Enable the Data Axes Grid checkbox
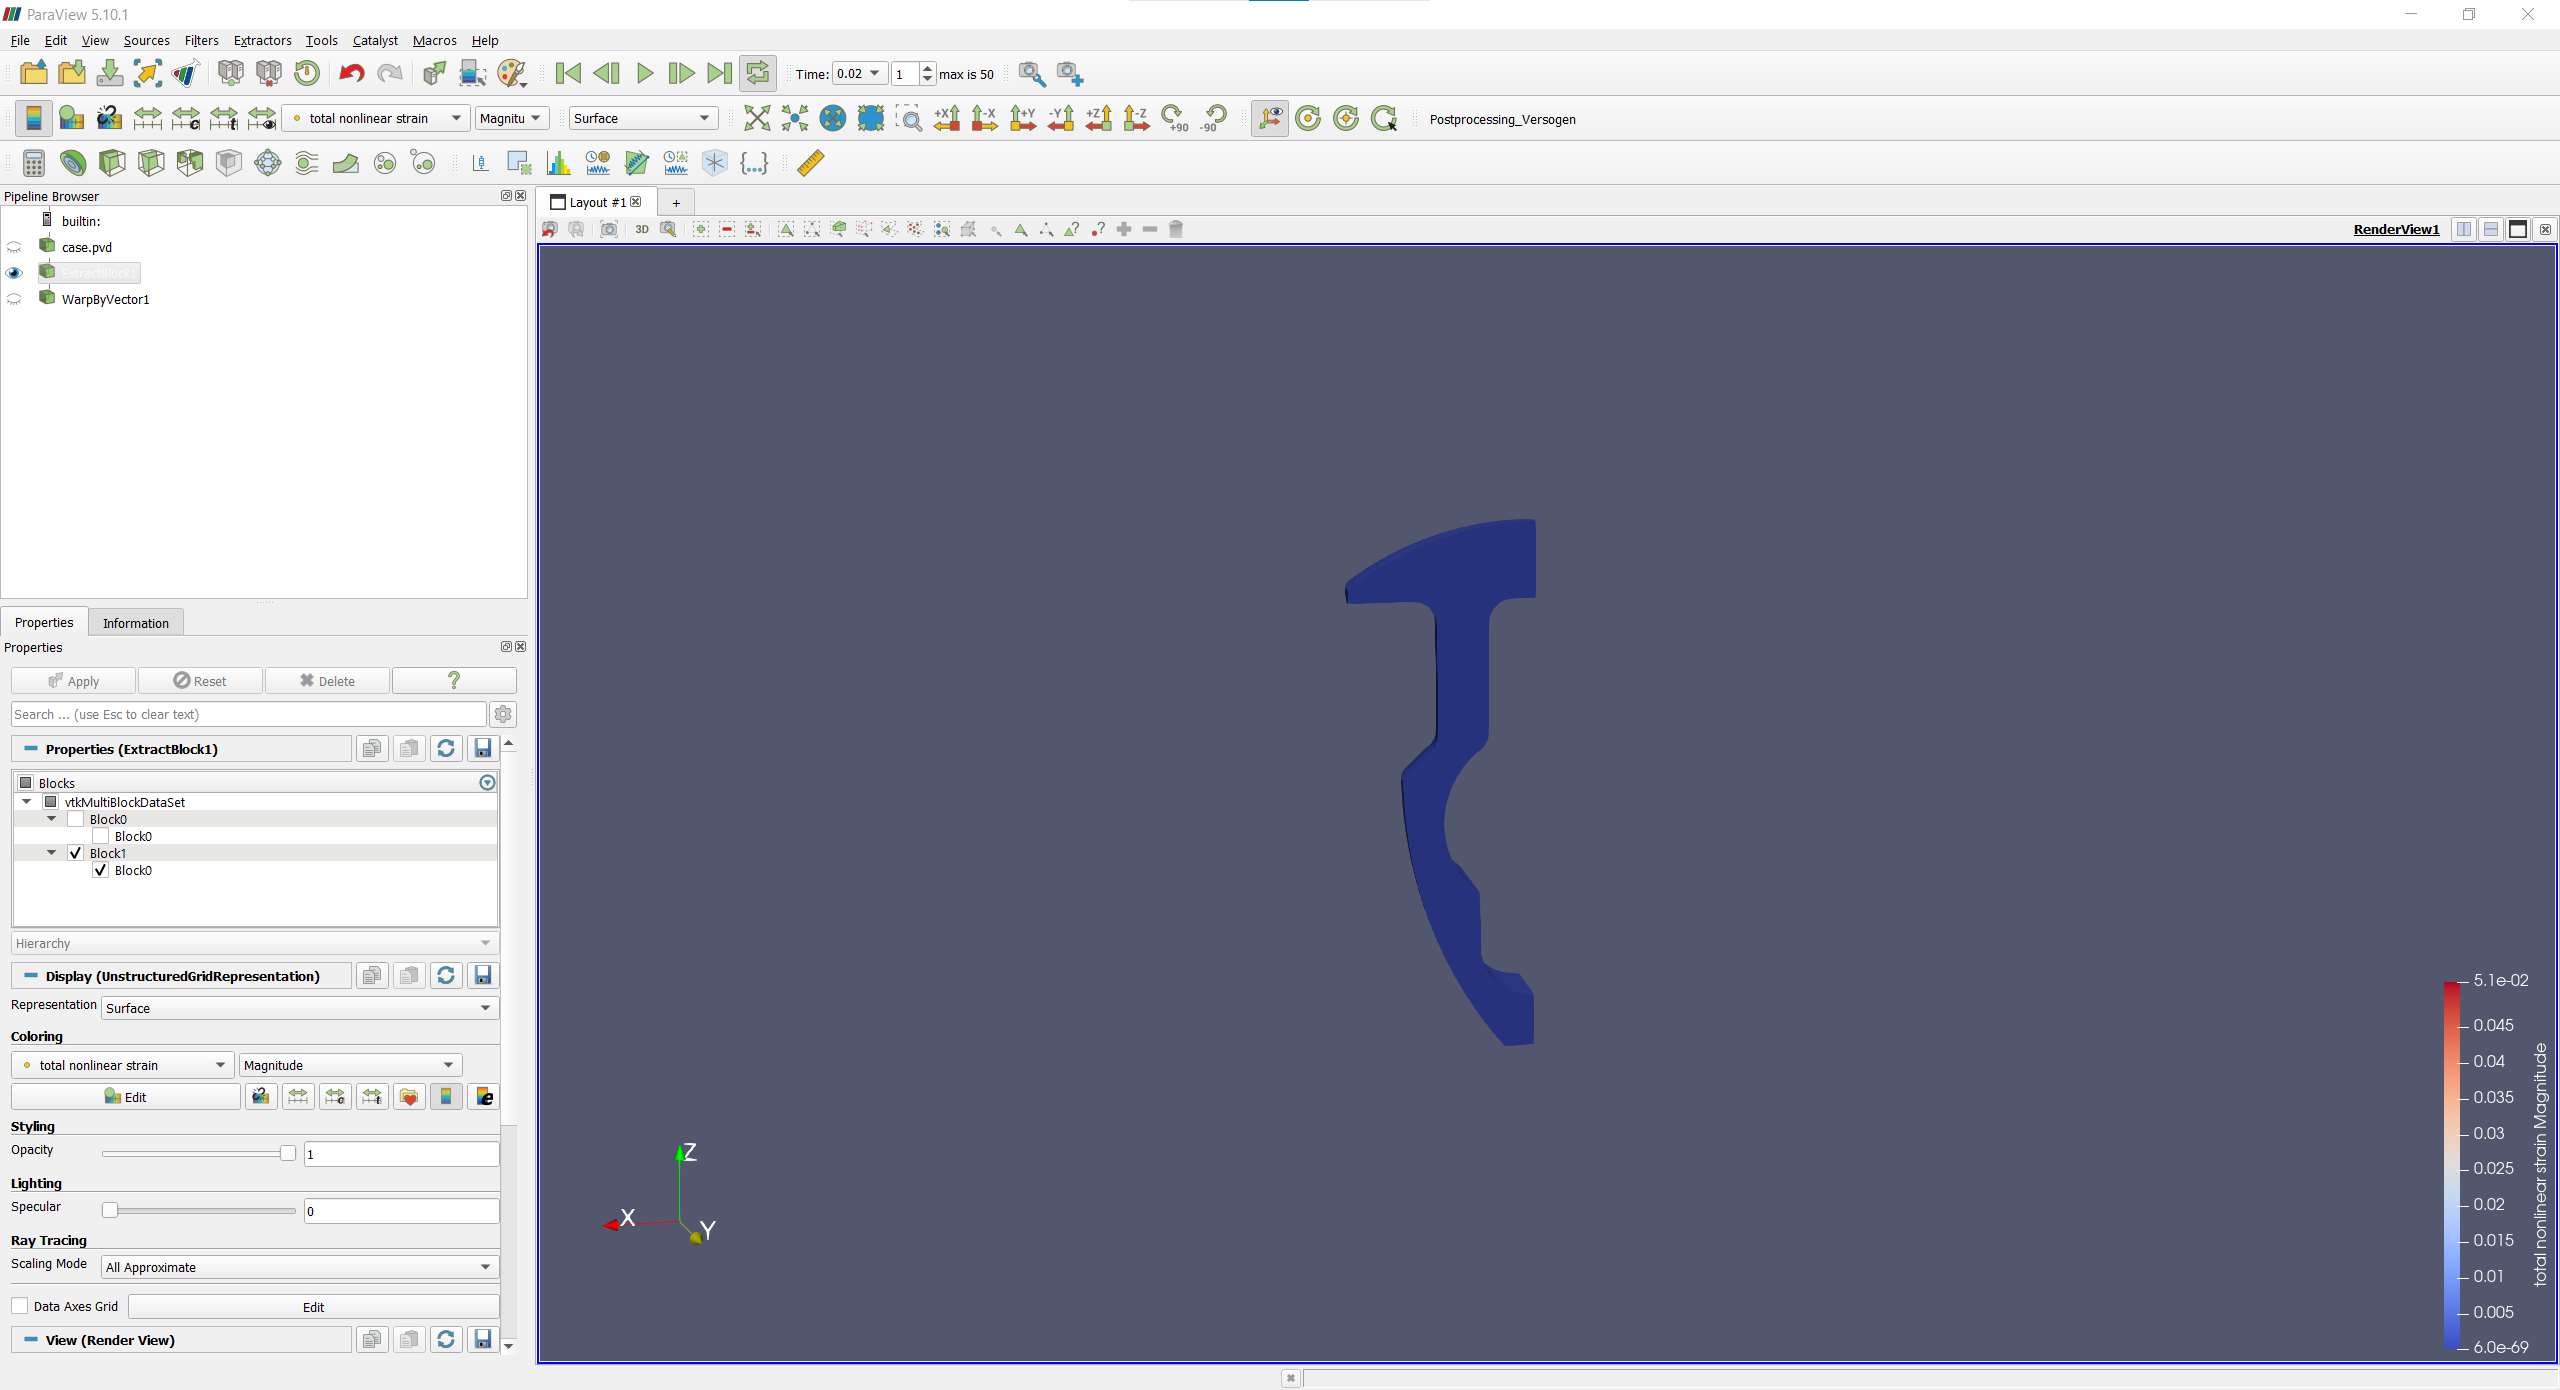Screen dimensions: 2560x1390 (19, 1305)
